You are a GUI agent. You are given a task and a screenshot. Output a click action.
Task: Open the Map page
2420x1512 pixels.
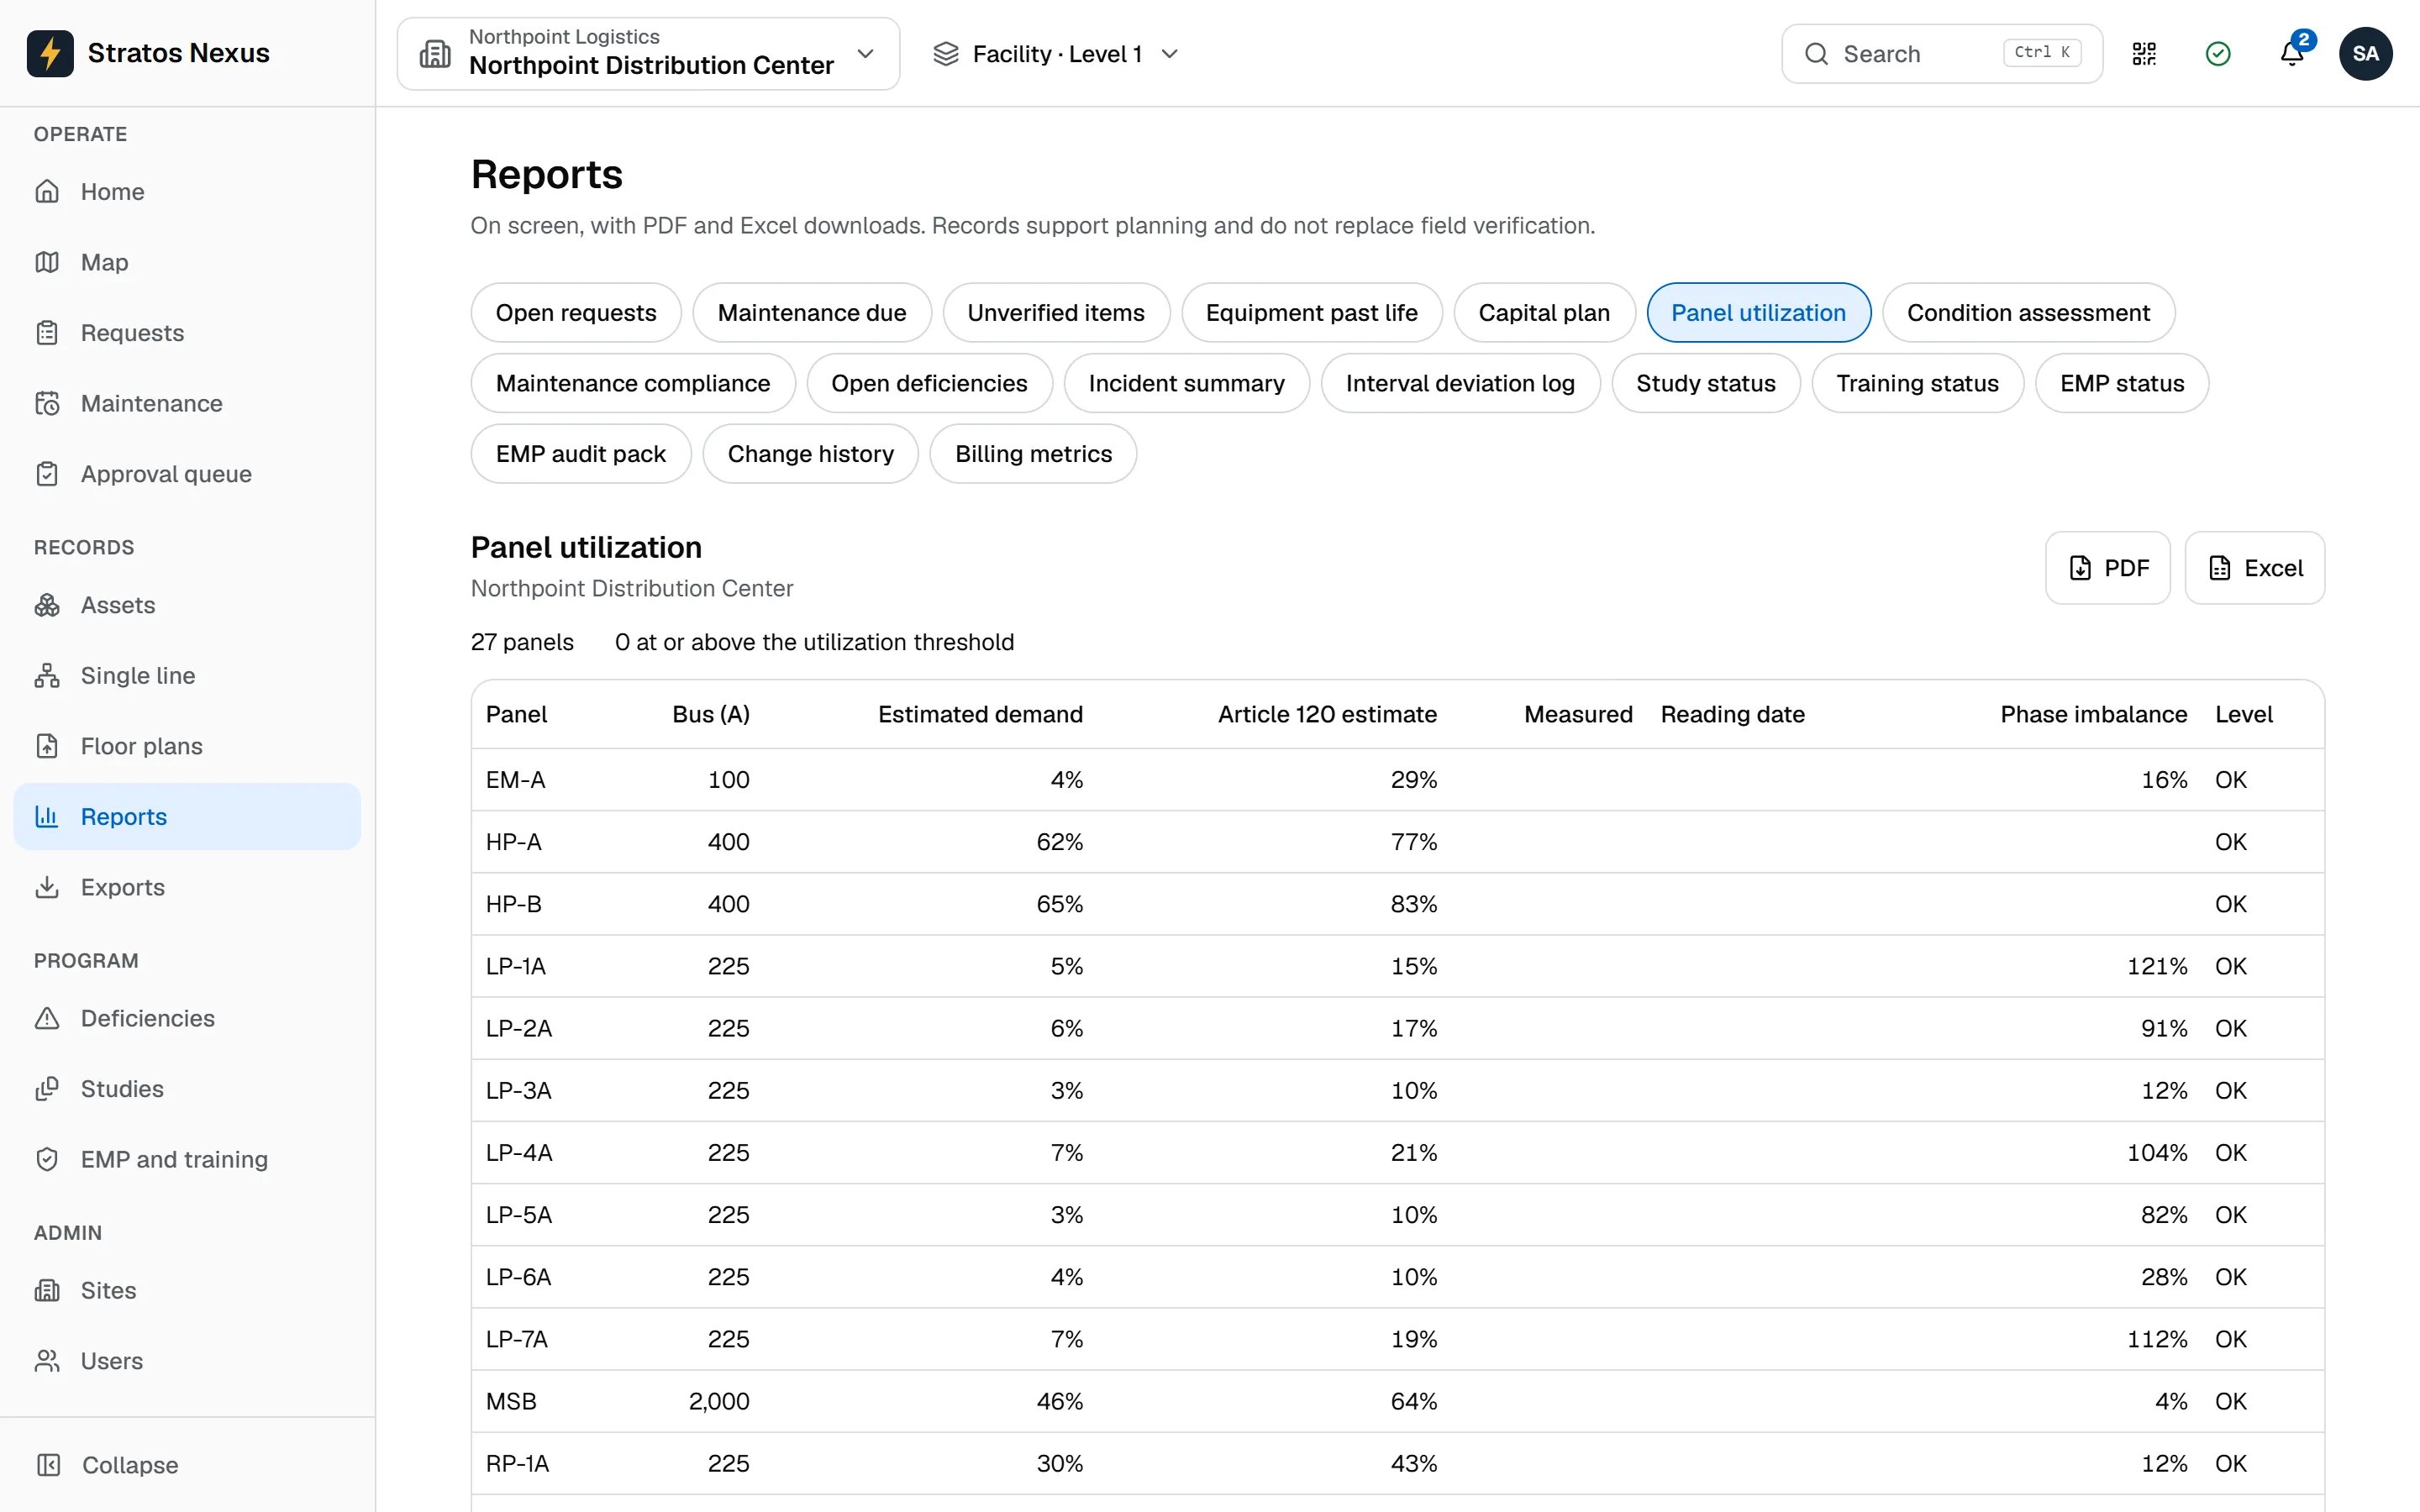187,262
